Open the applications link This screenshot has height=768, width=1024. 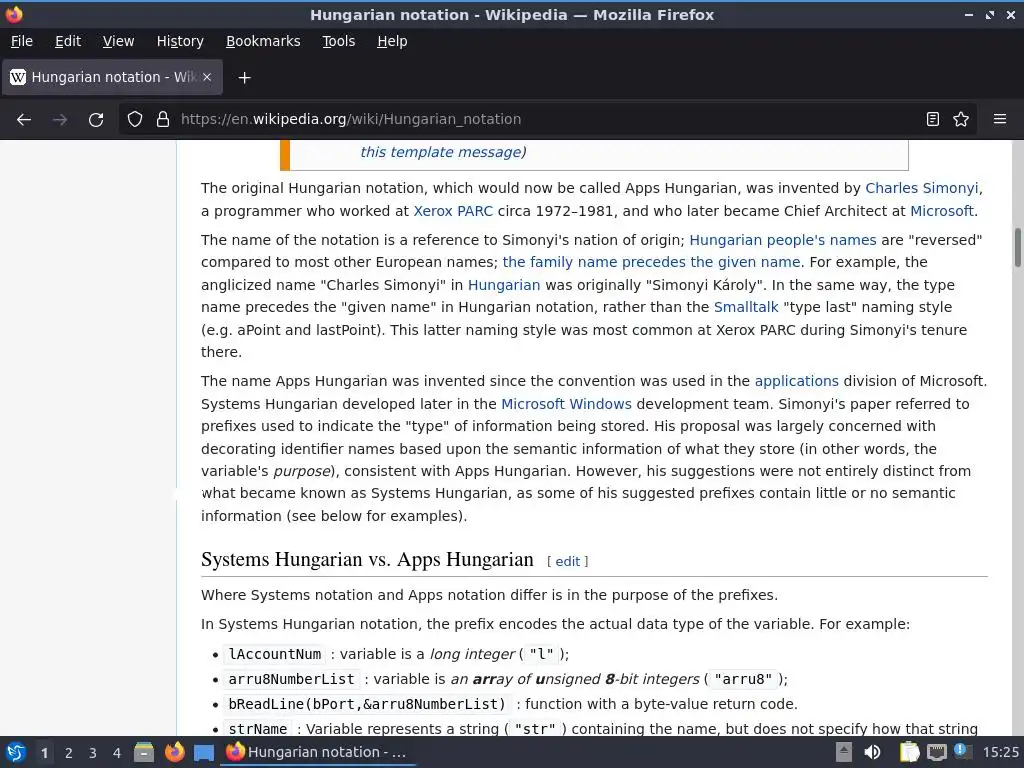click(796, 381)
